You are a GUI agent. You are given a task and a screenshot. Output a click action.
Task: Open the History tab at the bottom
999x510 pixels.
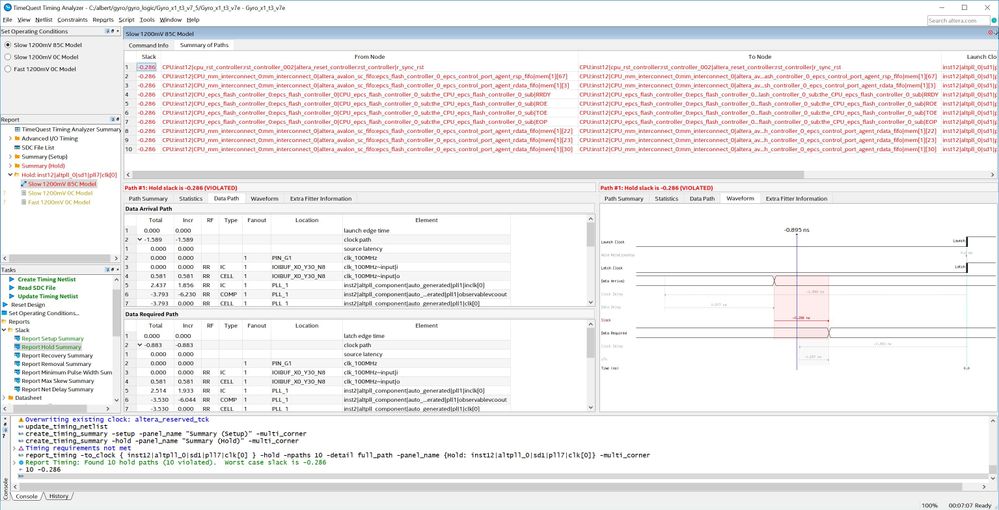point(59,496)
